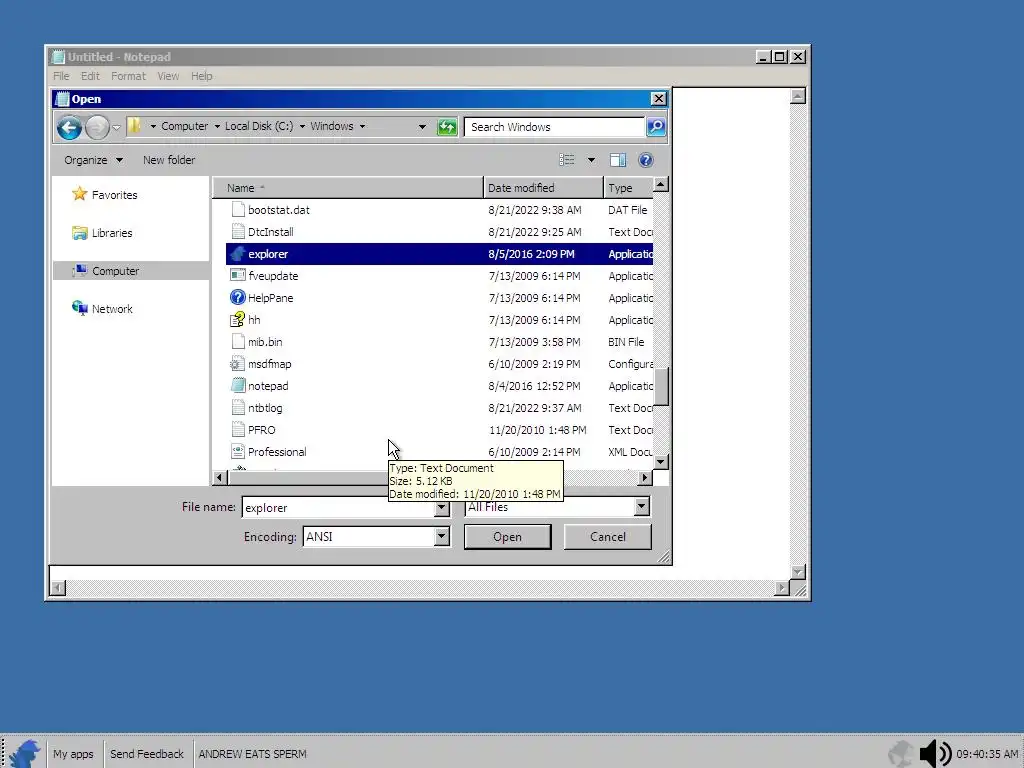Viewport: 1024px width, 768px height.
Task: Click the search magnifier icon
Action: [x=656, y=127]
